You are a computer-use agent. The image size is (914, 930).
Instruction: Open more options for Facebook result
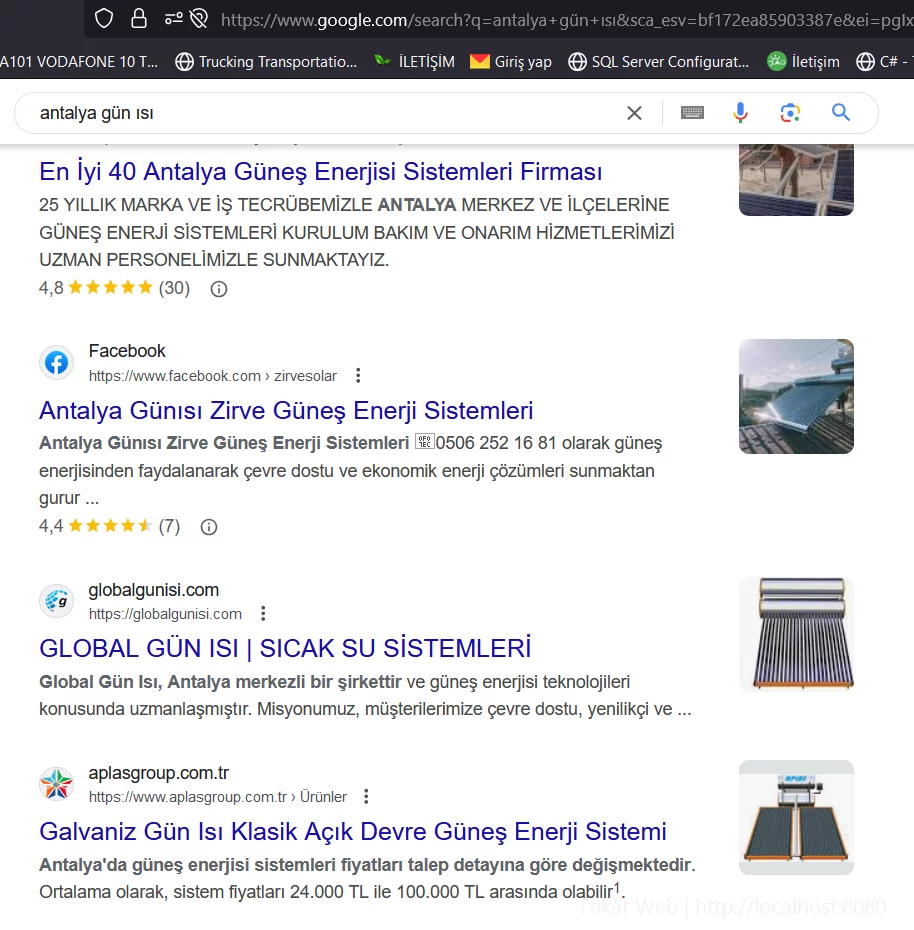tap(358, 376)
